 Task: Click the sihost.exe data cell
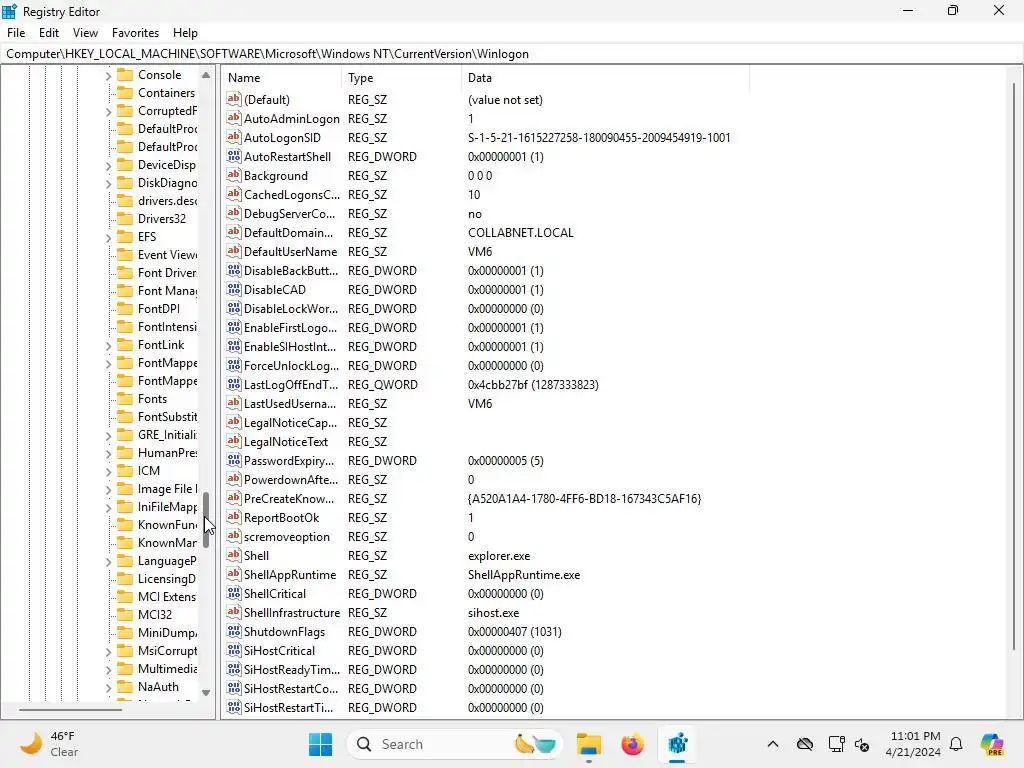pyautogui.click(x=493, y=613)
